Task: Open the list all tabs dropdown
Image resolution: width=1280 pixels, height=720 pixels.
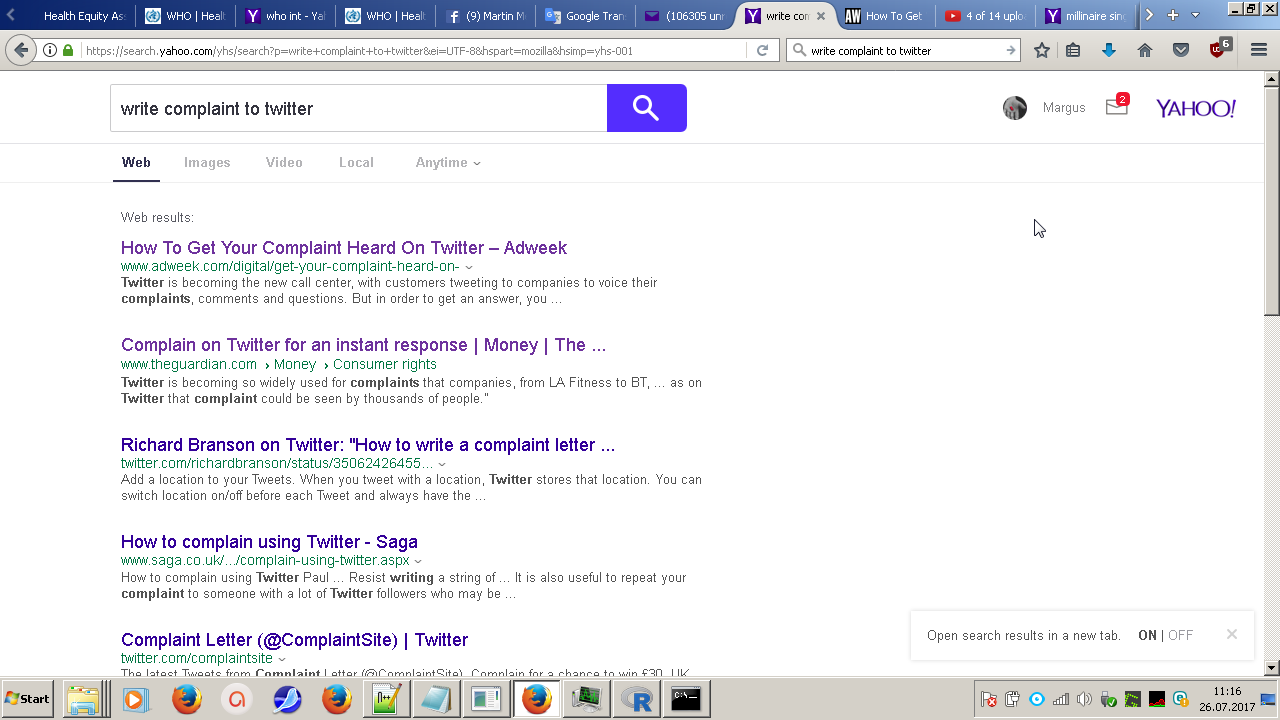Action: point(1195,15)
